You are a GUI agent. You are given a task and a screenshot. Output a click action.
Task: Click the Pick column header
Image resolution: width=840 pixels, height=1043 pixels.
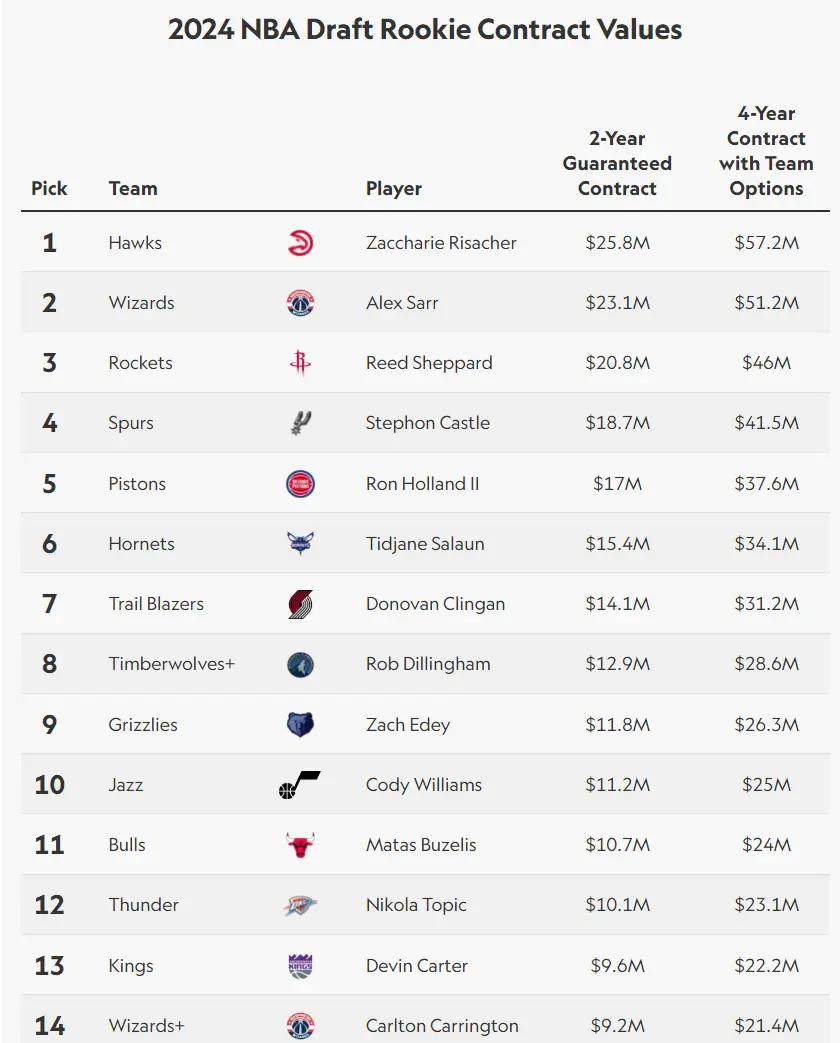coord(49,188)
